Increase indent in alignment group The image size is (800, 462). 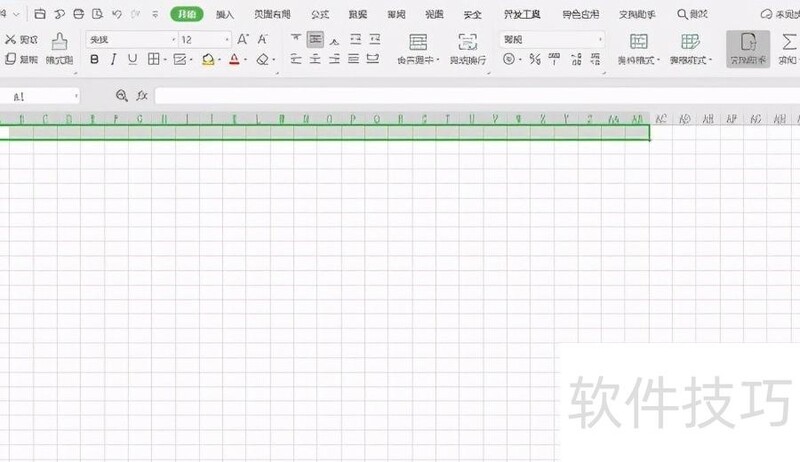pyautogui.click(x=375, y=39)
